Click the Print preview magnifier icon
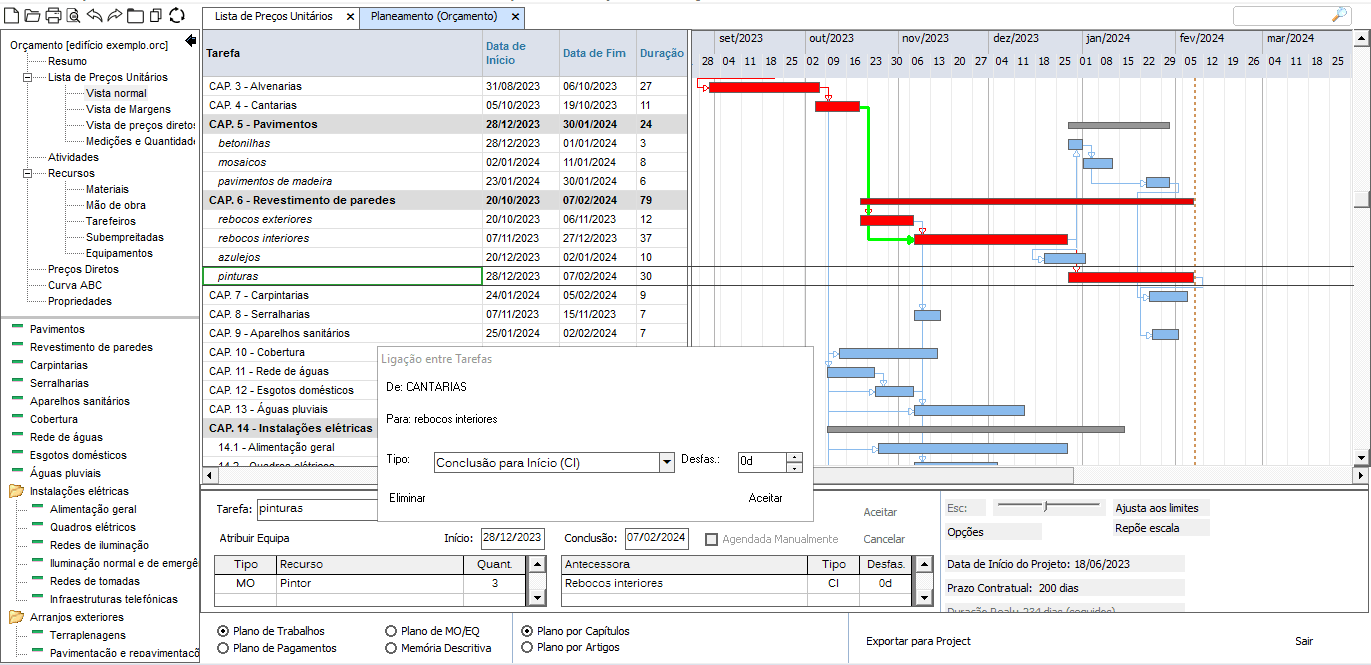 [x=74, y=15]
